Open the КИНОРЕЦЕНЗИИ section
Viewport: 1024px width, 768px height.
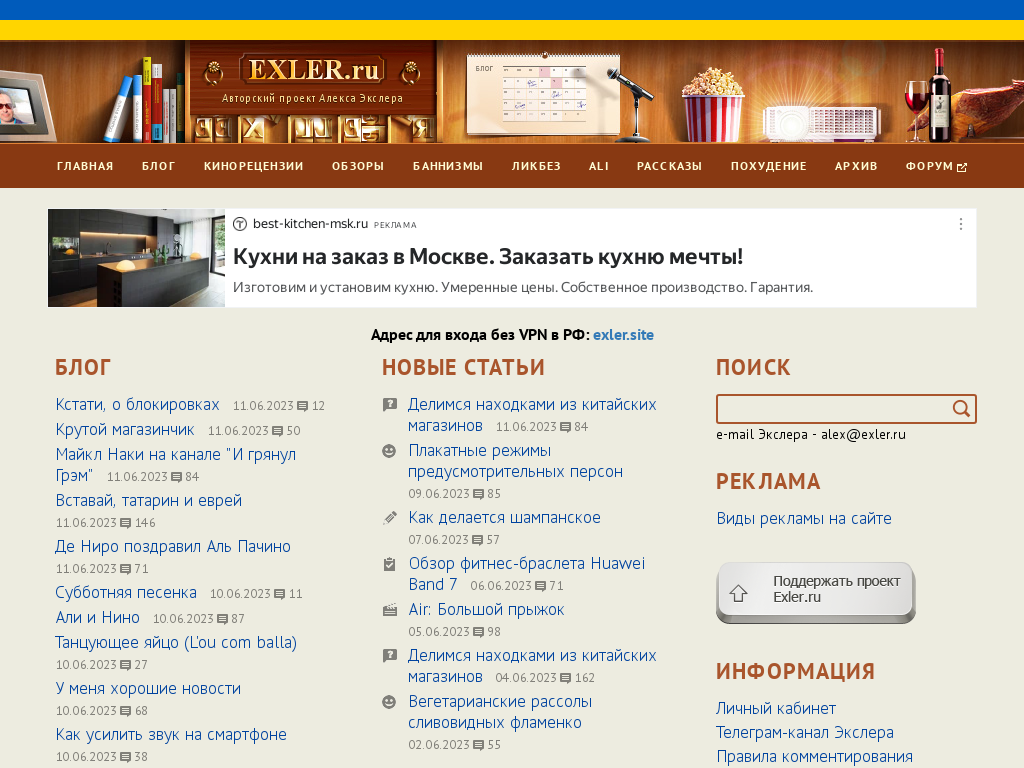[x=253, y=166]
